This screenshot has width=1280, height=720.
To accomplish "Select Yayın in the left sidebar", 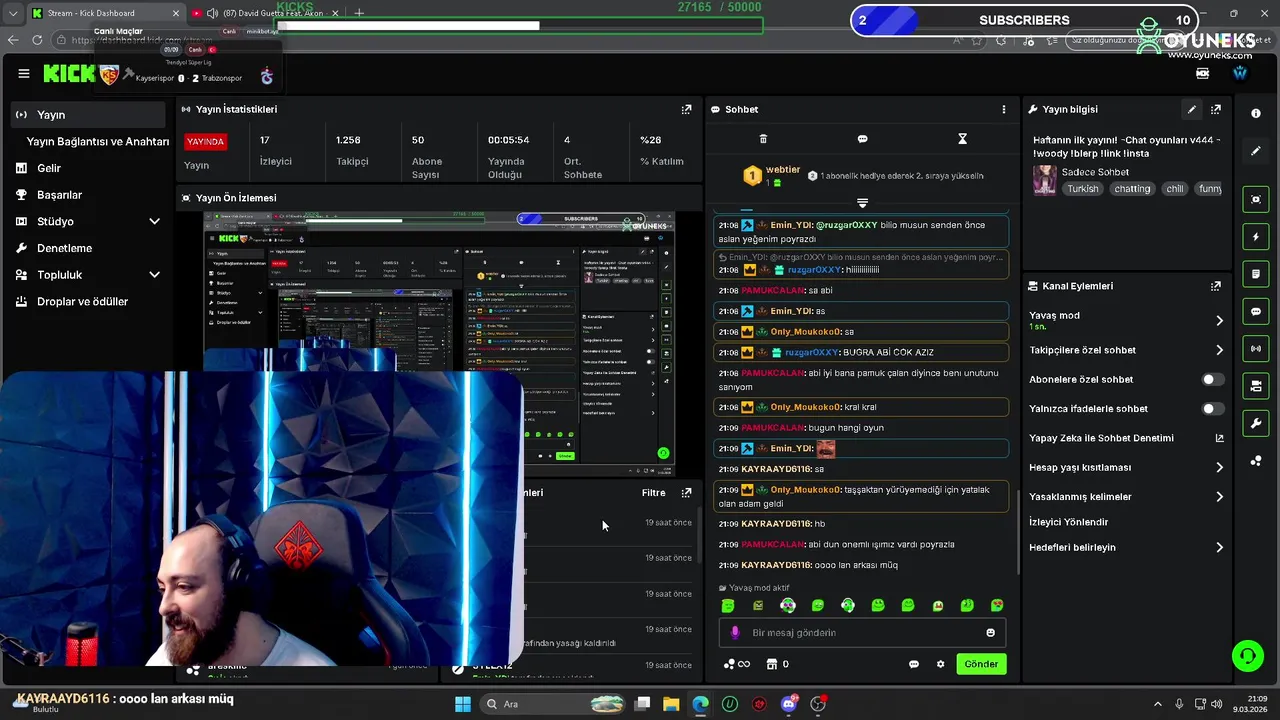I will [x=86, y=115].
